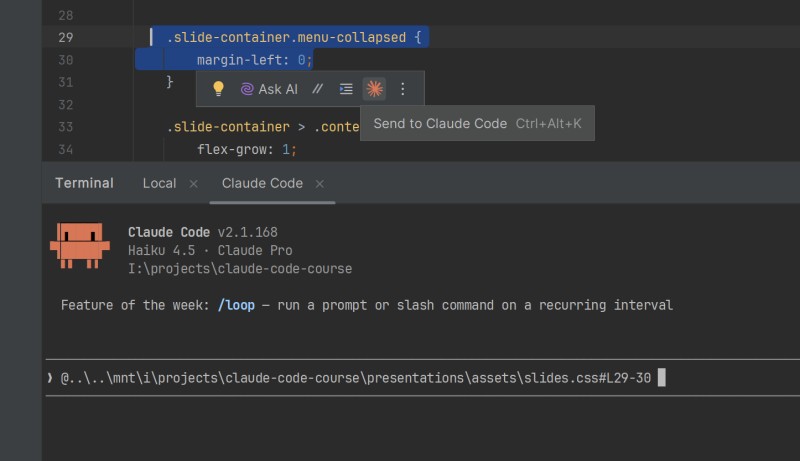This screenshot has height=461, width=800.
Task: Click the Send to Claude Code tooltip
Action: coord(477,123)
